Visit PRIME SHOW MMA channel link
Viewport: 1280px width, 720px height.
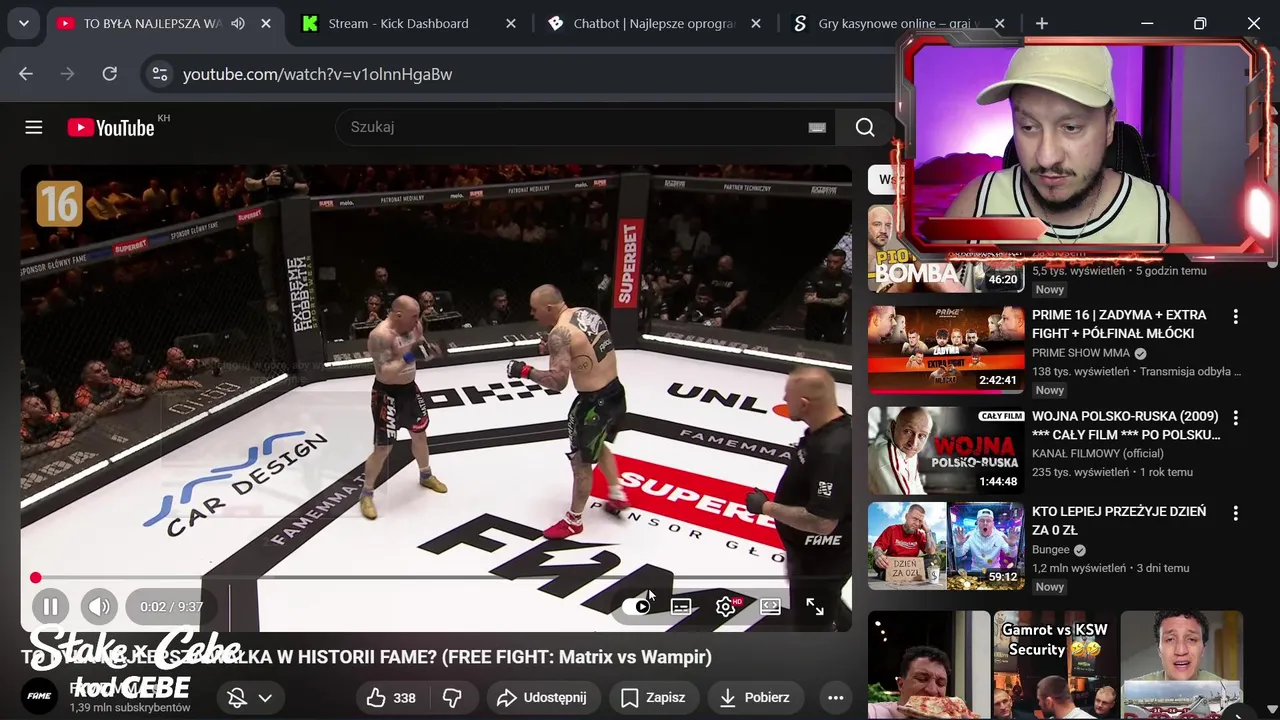pos(1081,353)
